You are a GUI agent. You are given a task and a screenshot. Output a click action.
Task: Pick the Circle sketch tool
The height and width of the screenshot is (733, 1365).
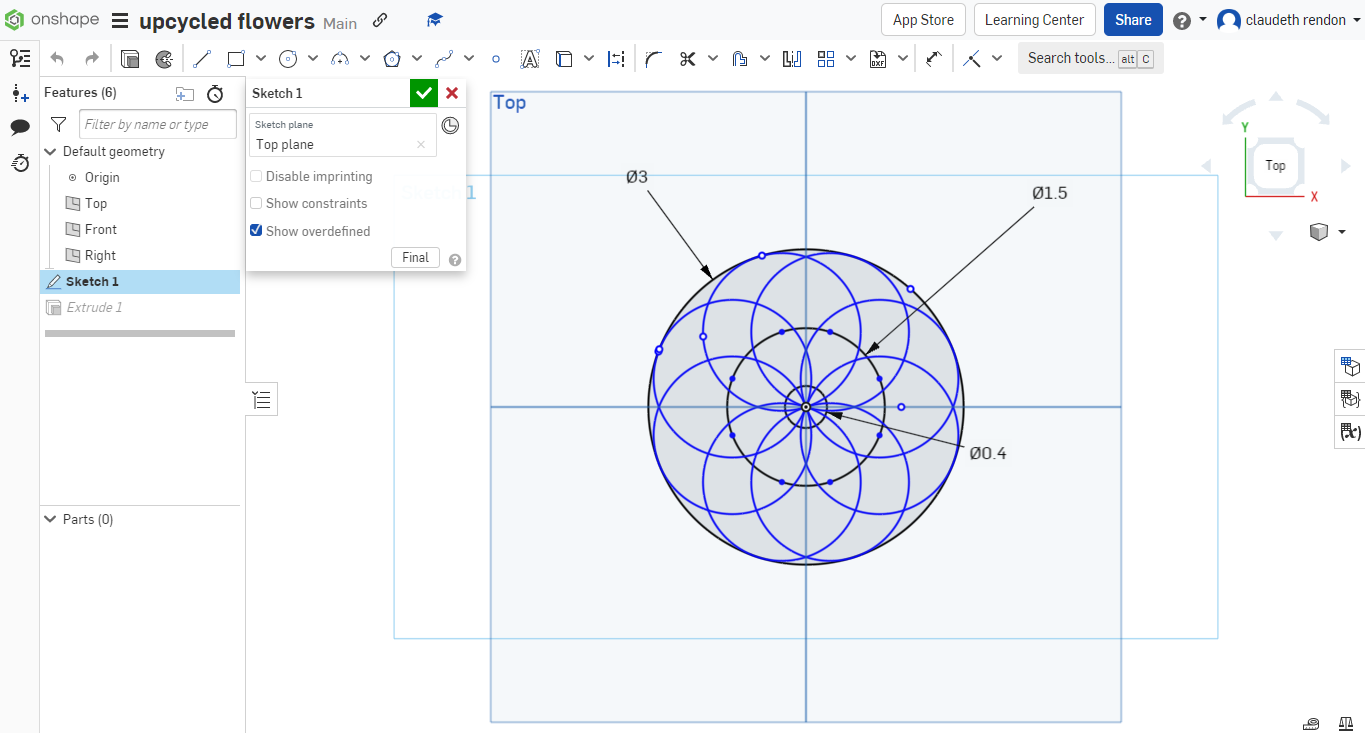click(288, 58)
